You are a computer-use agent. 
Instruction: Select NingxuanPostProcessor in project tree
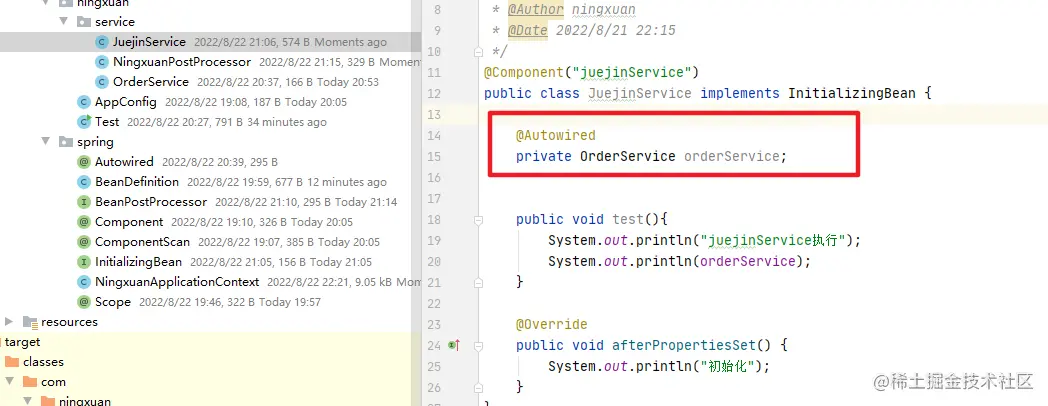tap(211, 62)
